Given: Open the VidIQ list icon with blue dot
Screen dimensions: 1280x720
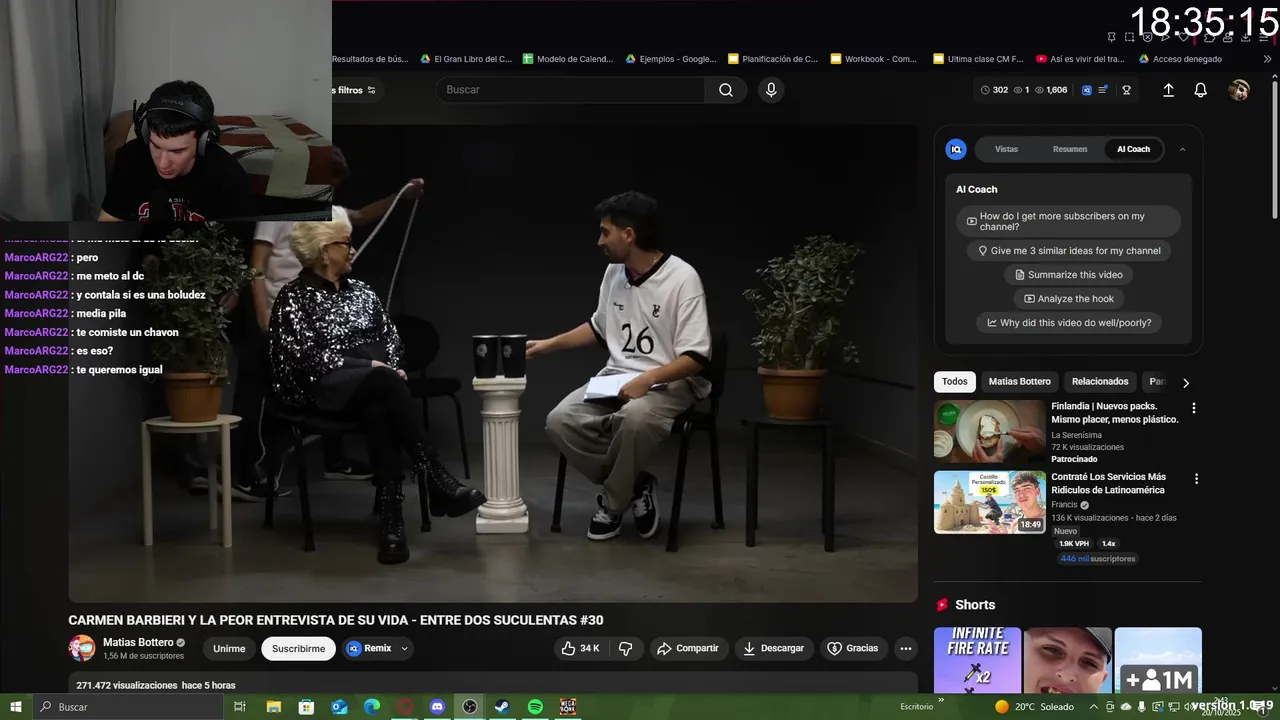Looking at the screenshot, I should click(1103, 90).
